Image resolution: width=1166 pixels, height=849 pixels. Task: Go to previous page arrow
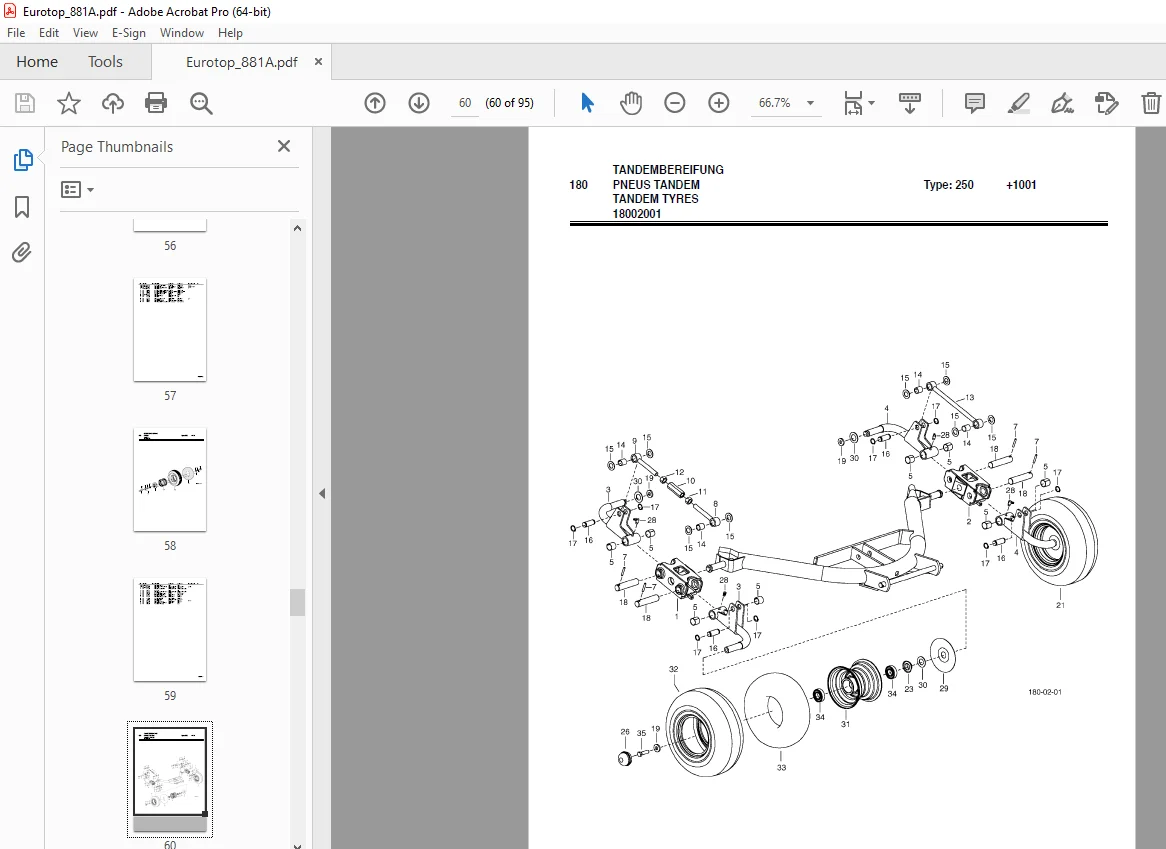(375, 103)
